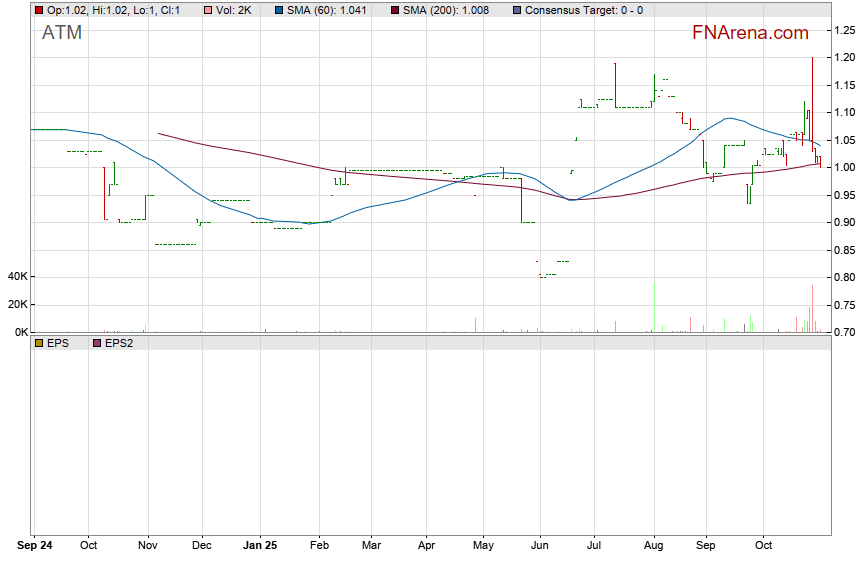The height and width of the screenshot is (566, 859).
Task: Click the red OHLC price legend swatch
Action: [39, 10]
